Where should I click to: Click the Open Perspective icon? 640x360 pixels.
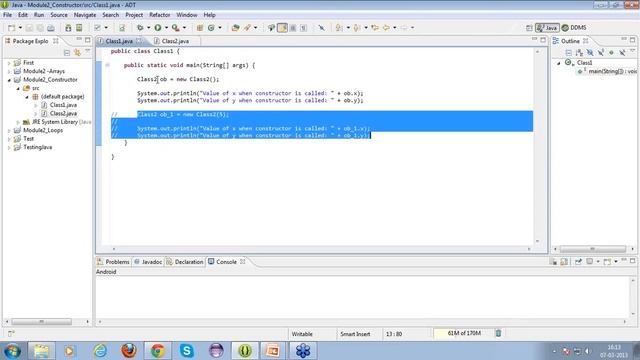529,28
